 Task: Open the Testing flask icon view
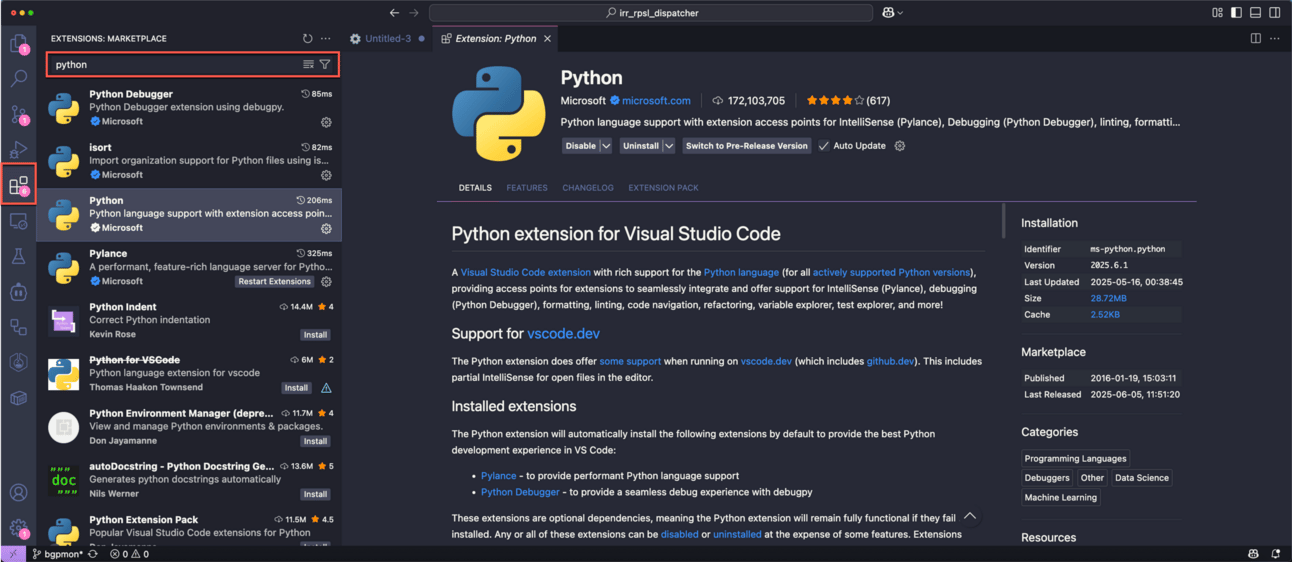(18, 257)
